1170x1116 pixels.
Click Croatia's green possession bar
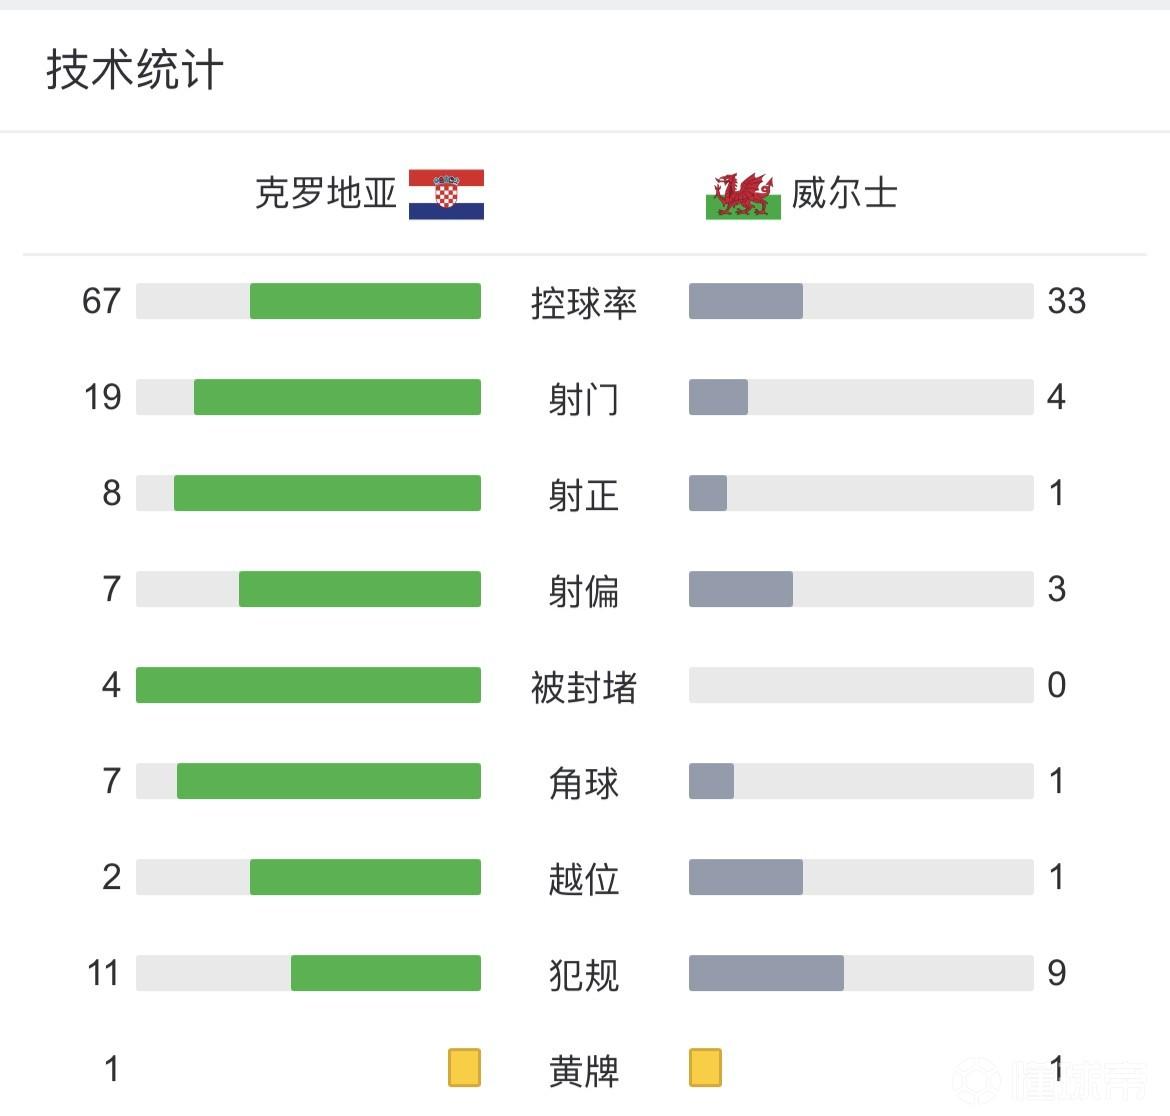coord(365,301)
